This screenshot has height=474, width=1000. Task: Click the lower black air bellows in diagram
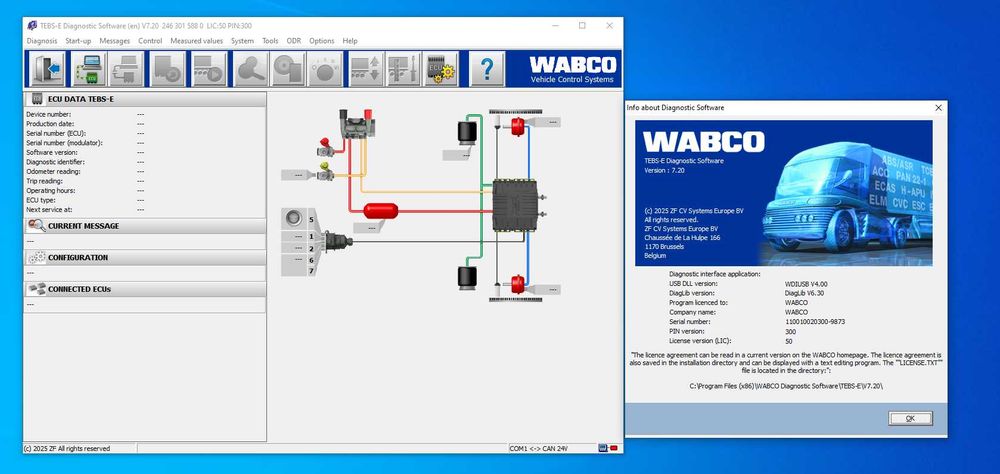[x=467, y=278]
